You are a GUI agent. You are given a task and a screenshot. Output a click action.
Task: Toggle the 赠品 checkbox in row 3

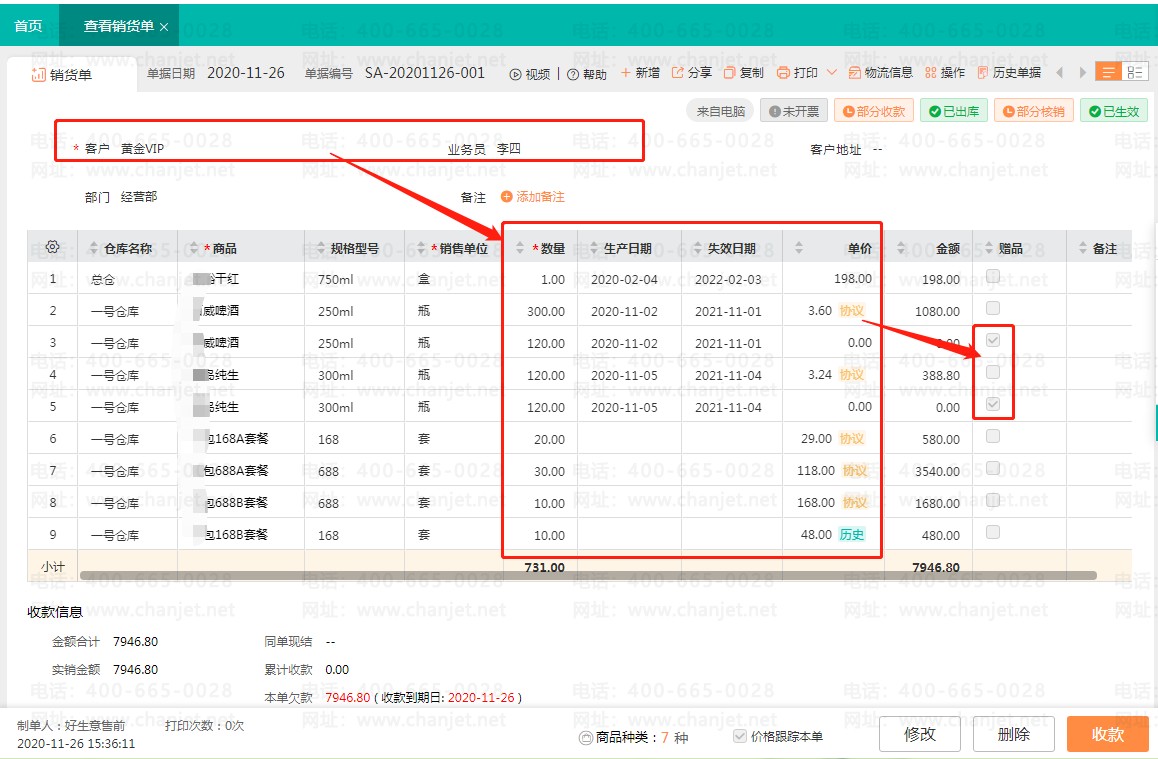coord(993,340)
